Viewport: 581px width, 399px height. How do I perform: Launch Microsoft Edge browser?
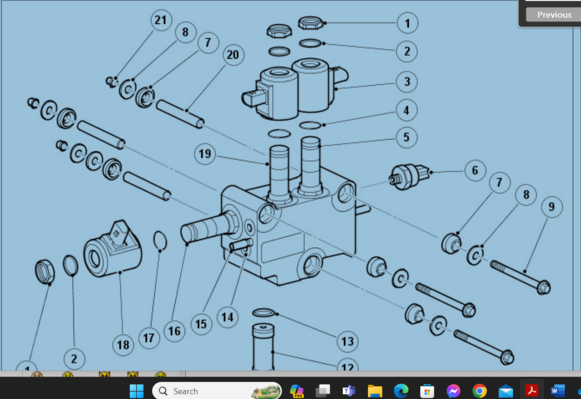pyautogui.click(x=401, y=391)
